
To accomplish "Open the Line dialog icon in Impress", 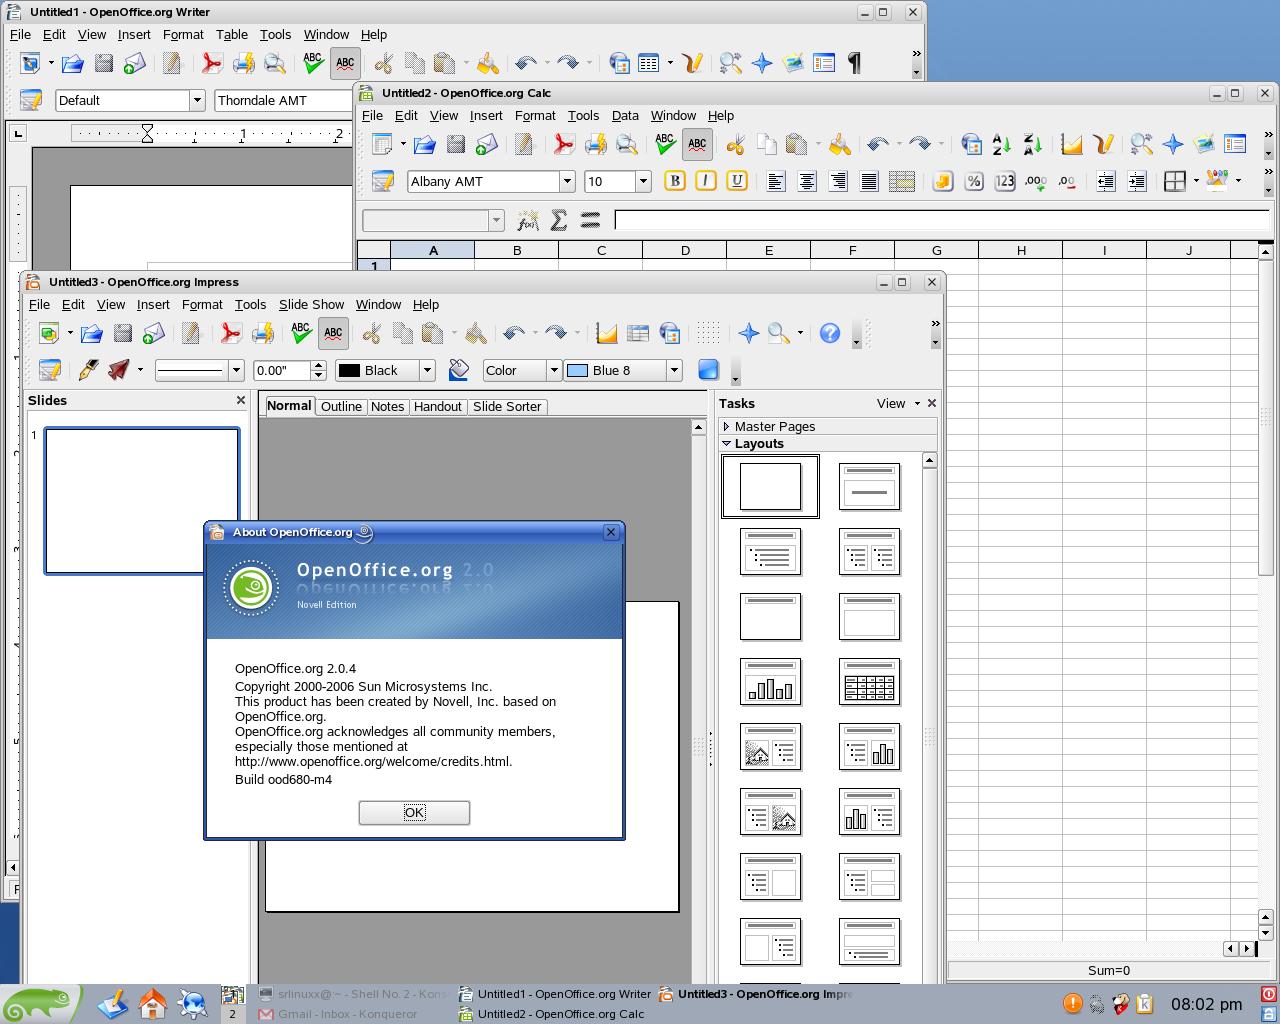I will (x=88, y=370).
